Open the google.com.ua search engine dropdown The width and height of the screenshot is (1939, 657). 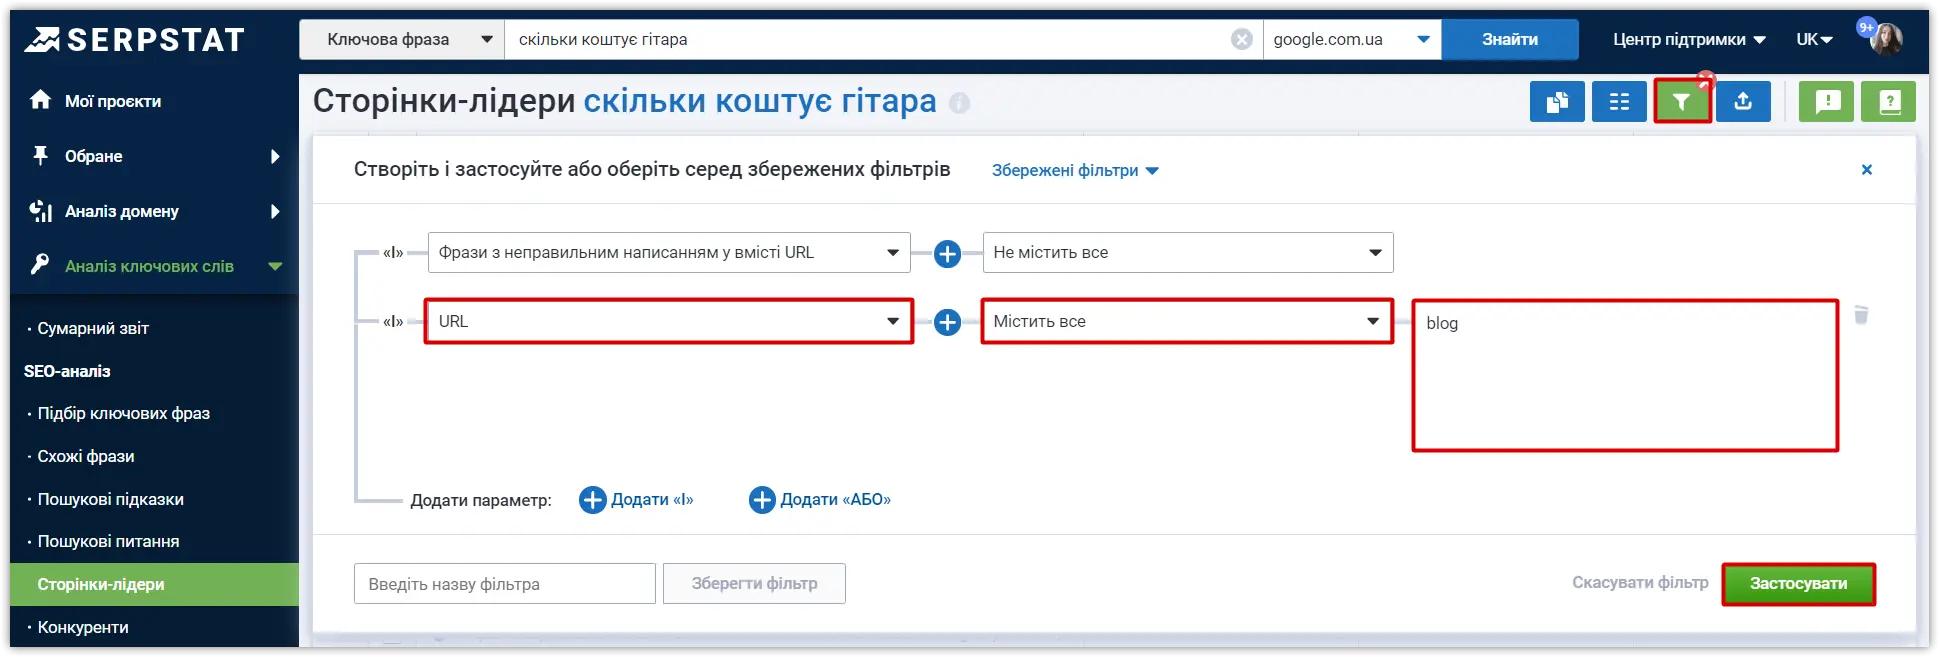[1352, 39]
